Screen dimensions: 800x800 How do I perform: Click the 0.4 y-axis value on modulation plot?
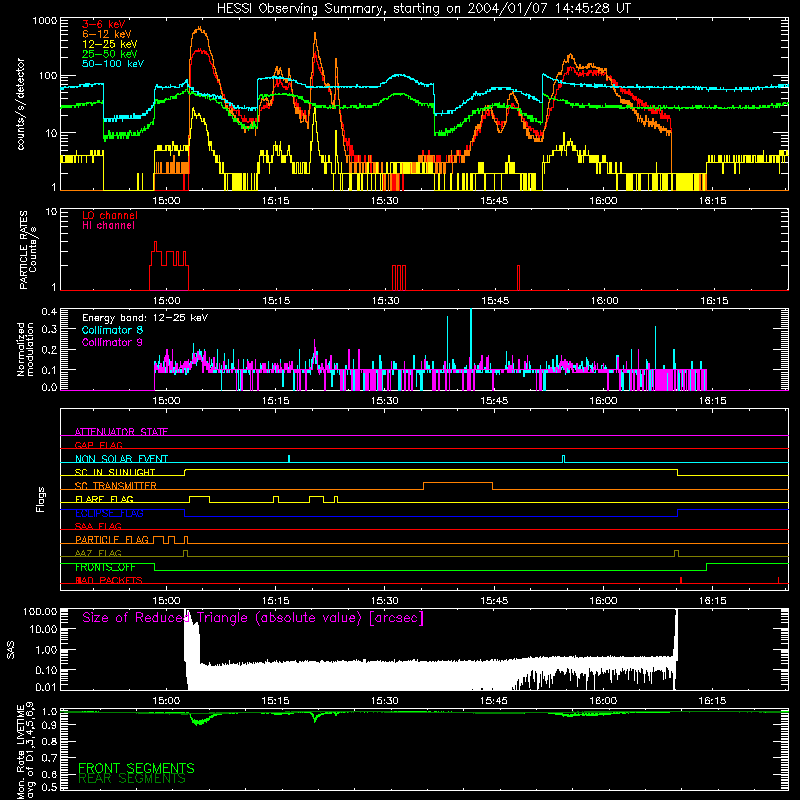click(49, 312)
